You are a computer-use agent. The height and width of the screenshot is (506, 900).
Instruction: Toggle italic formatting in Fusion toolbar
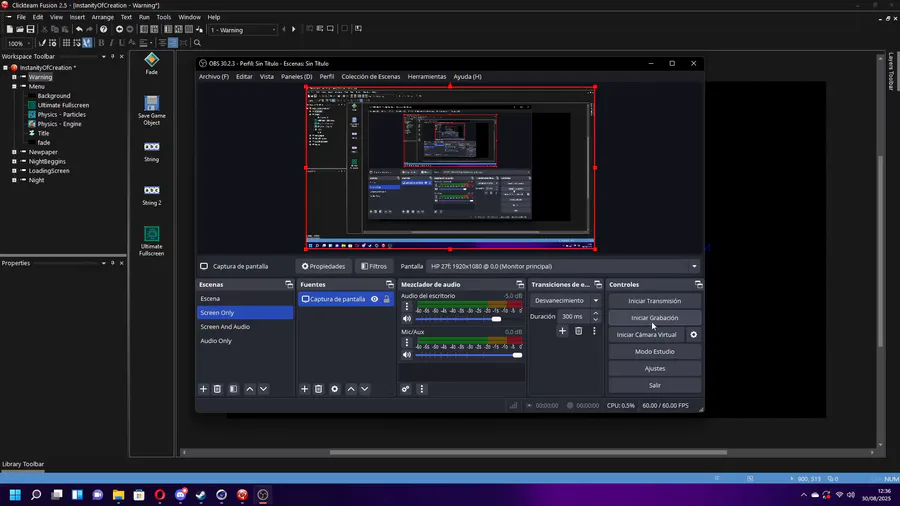coord(111,43)
